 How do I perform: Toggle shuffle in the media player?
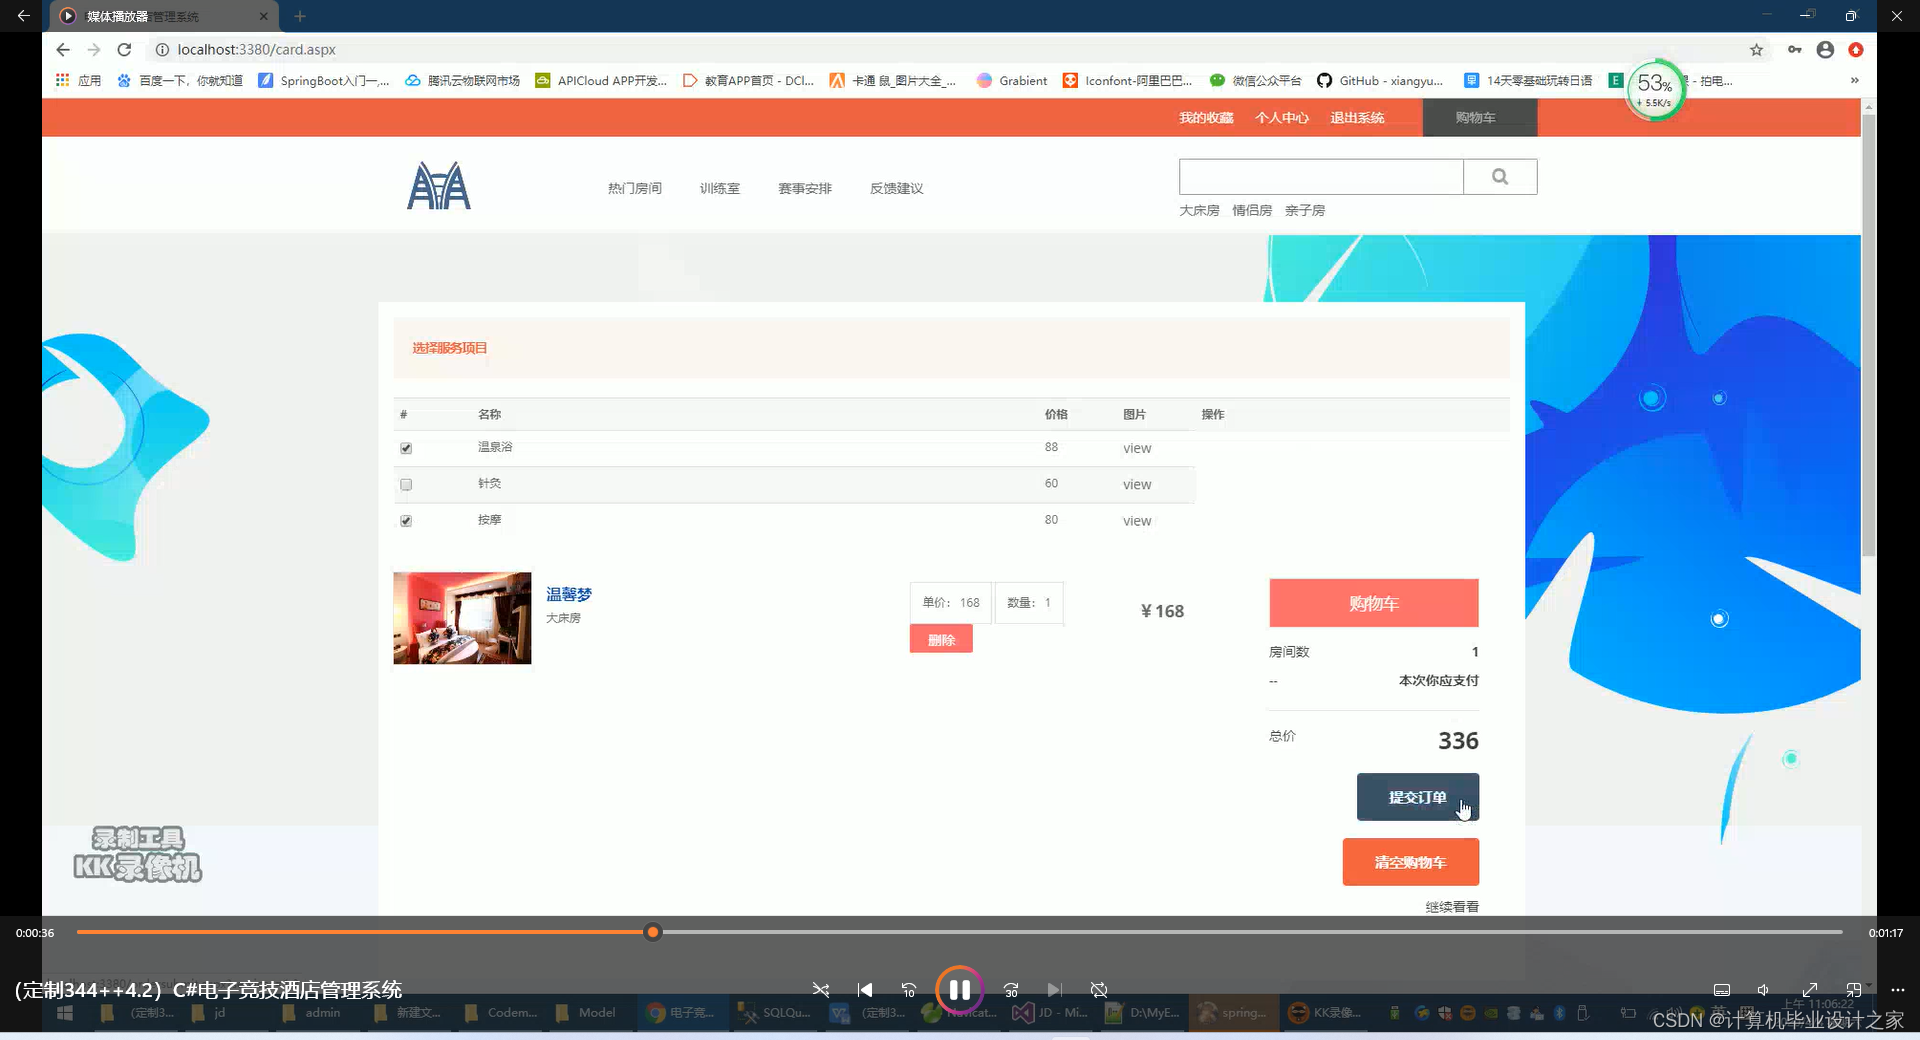pyautogui.click(x=821, y=990)
